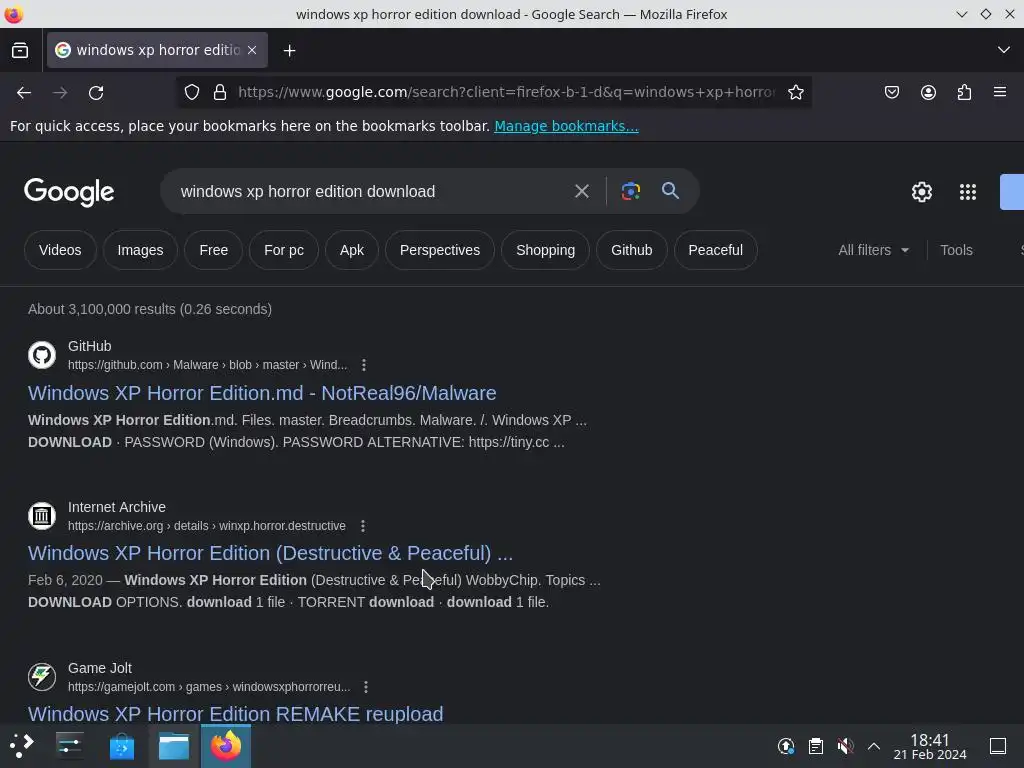The height and width of the screenshot is (768, 1024).
Task: Click the GitHub favicon icon
Action: 42,355
